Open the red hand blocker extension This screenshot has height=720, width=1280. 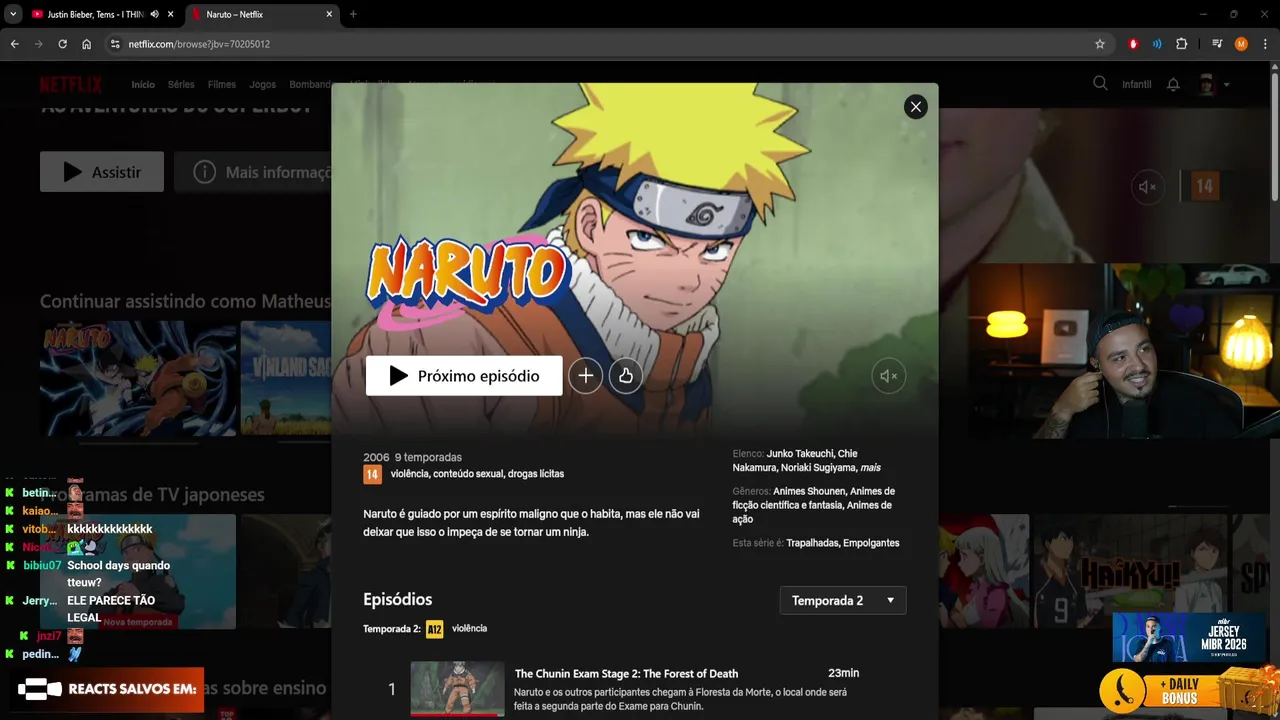(x=1133, y=44)
